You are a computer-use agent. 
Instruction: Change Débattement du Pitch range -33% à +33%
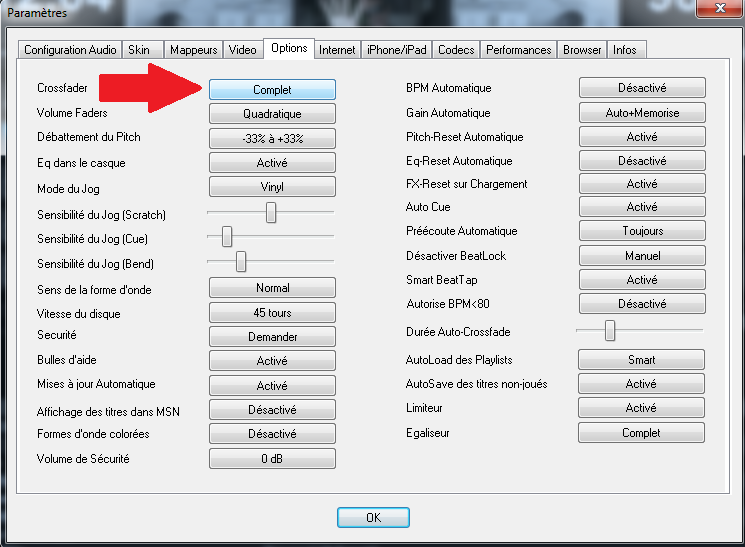[x=272, y=138]
